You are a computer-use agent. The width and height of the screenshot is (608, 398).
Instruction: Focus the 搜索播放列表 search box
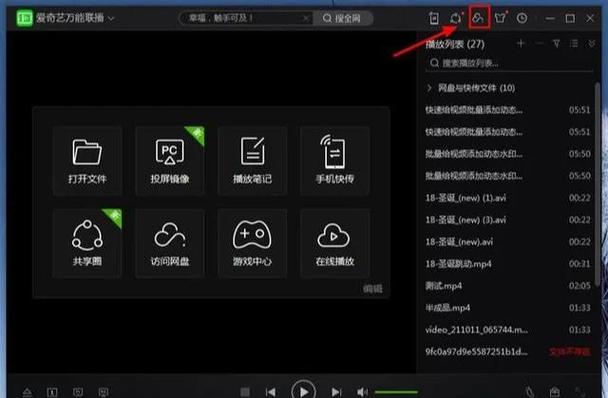pyautogui.click(x=510, y=63)
